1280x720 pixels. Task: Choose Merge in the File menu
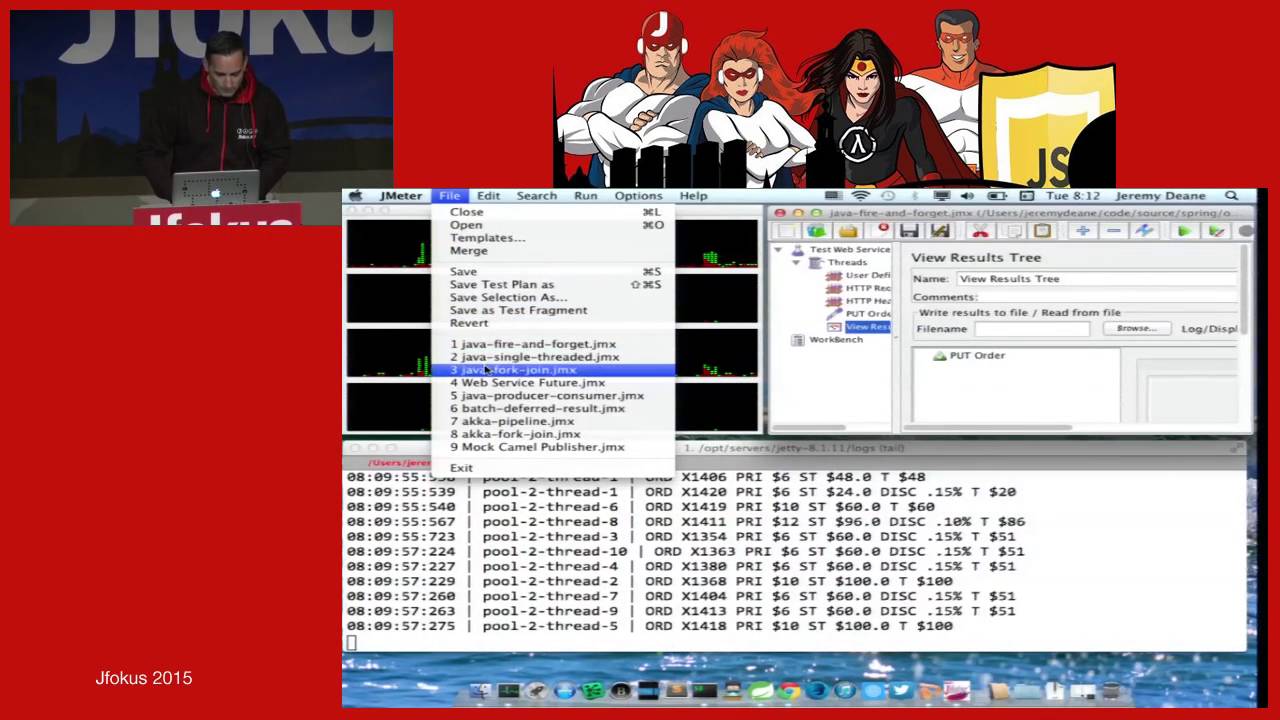553,251
